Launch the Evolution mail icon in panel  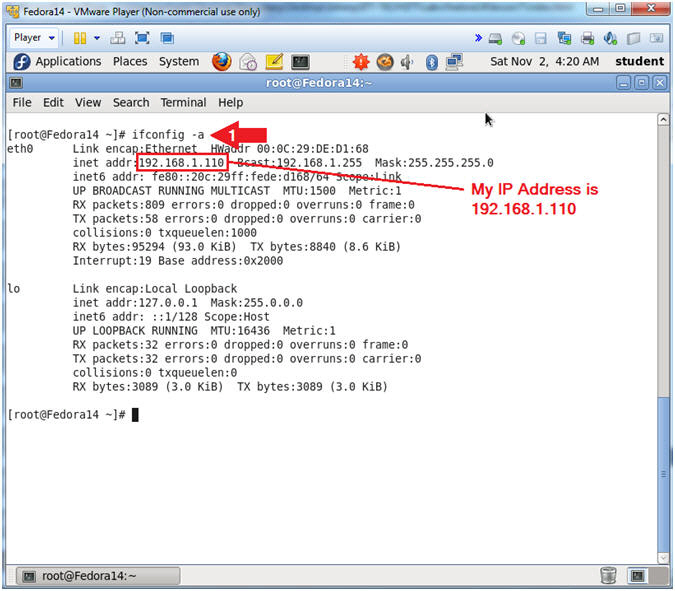(x=248, y=62)
